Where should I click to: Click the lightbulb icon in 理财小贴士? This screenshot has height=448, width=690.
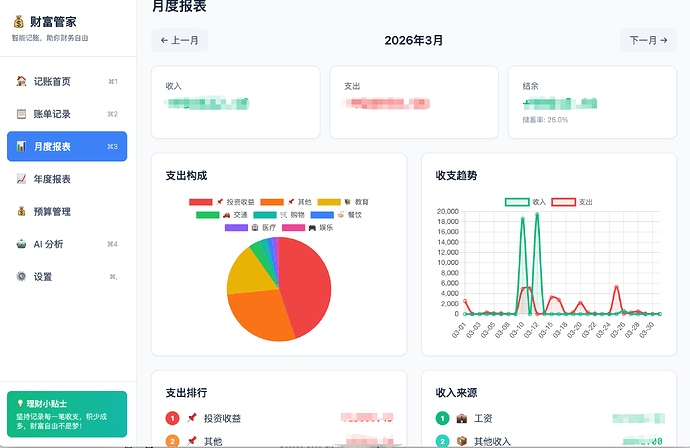(20, 403)
